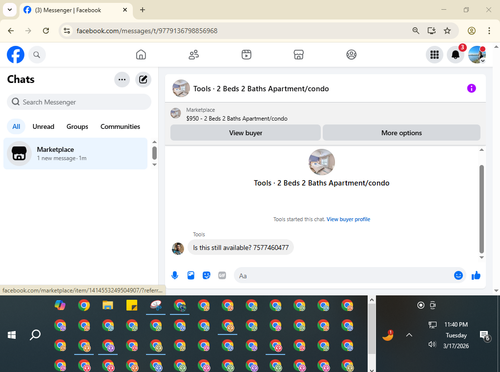Open the Windows Start button
The image size is (500, 372).
click(12, 335)
